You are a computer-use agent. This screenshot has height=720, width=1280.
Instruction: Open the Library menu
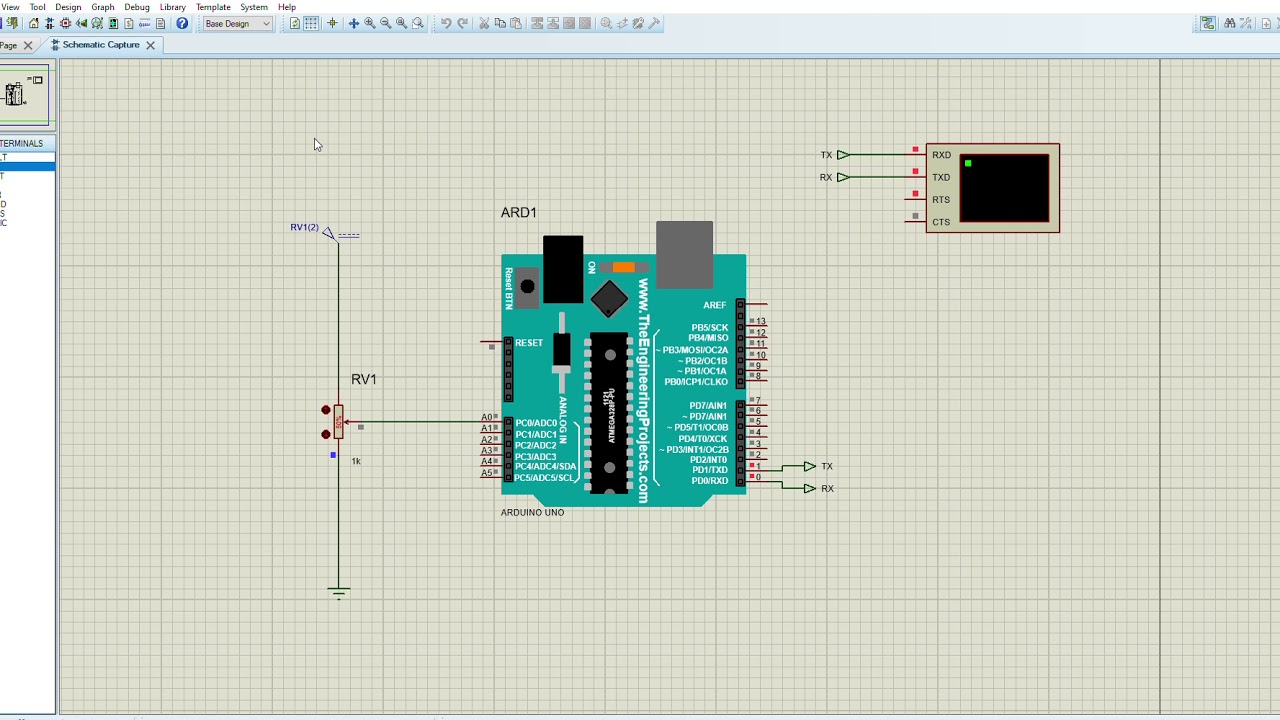click(173, 7)
